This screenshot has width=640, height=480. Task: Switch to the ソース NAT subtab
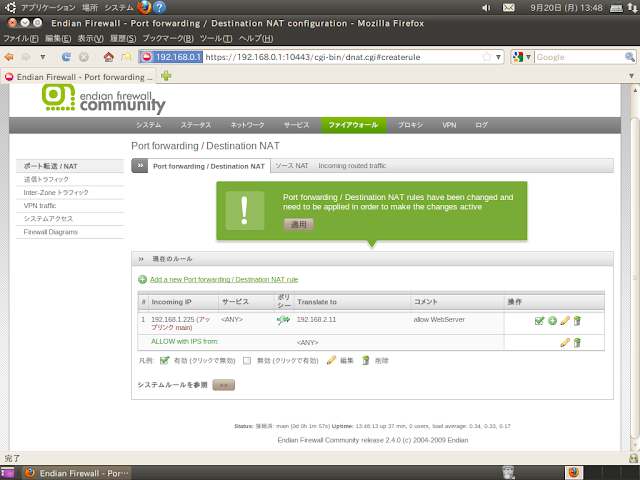click(x=292, y=166)
